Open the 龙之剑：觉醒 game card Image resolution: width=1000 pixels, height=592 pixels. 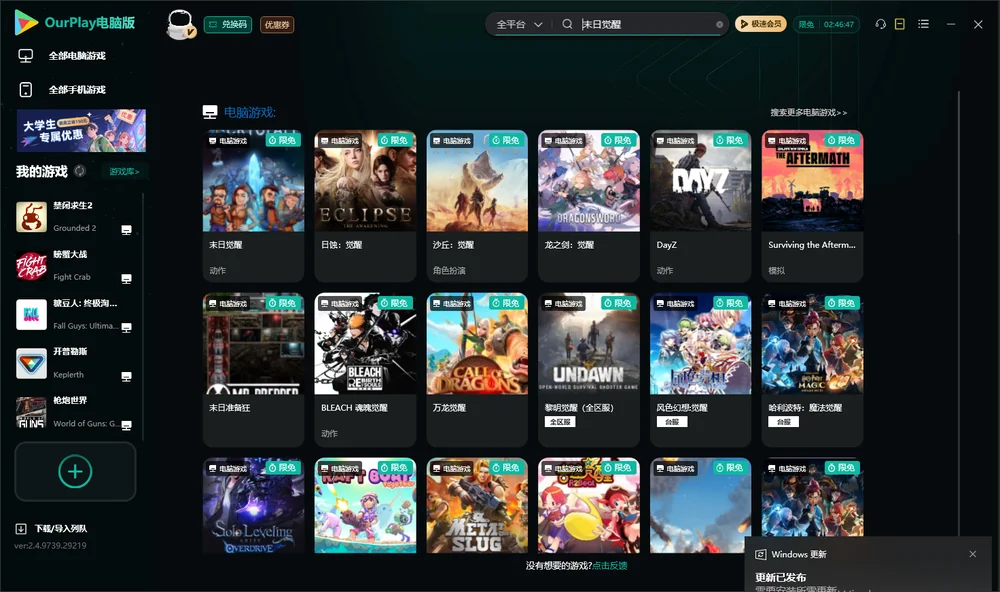pyautogui.click(x=589, y=205)
